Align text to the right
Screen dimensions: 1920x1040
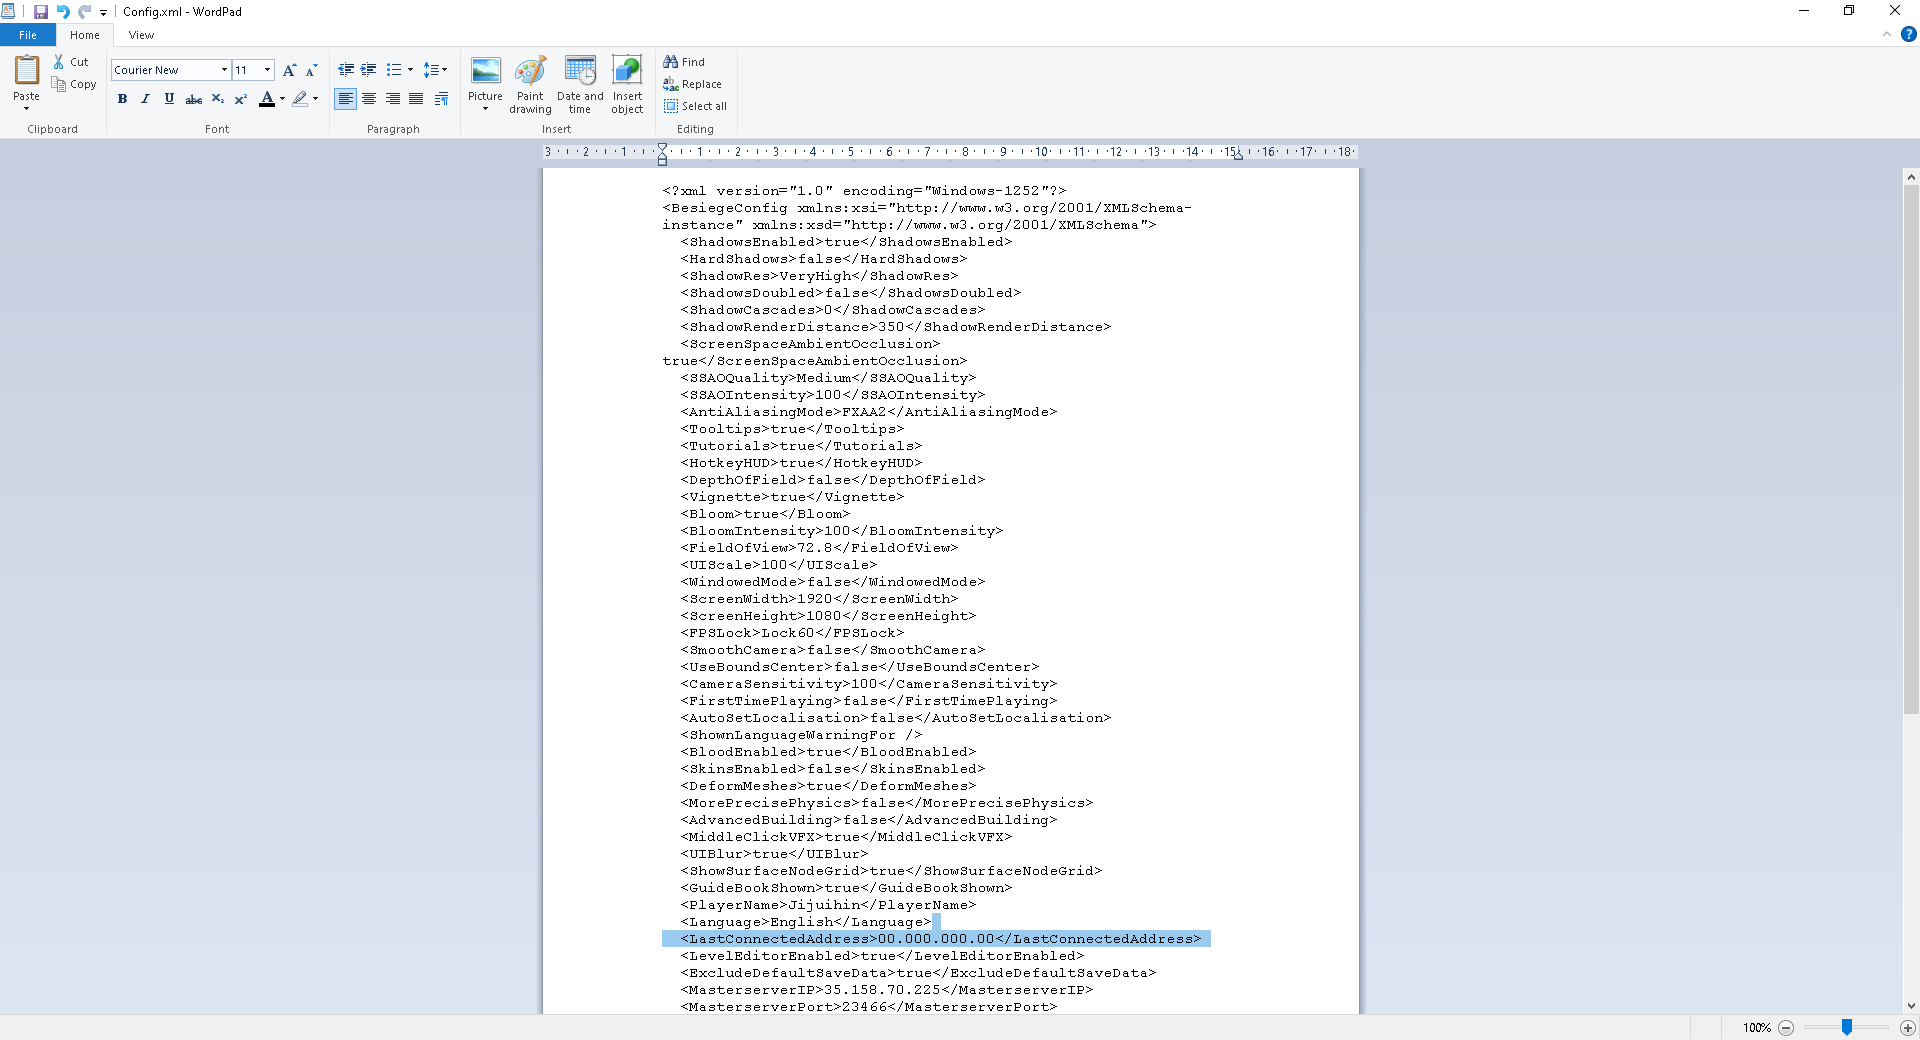tap(393, 99)
